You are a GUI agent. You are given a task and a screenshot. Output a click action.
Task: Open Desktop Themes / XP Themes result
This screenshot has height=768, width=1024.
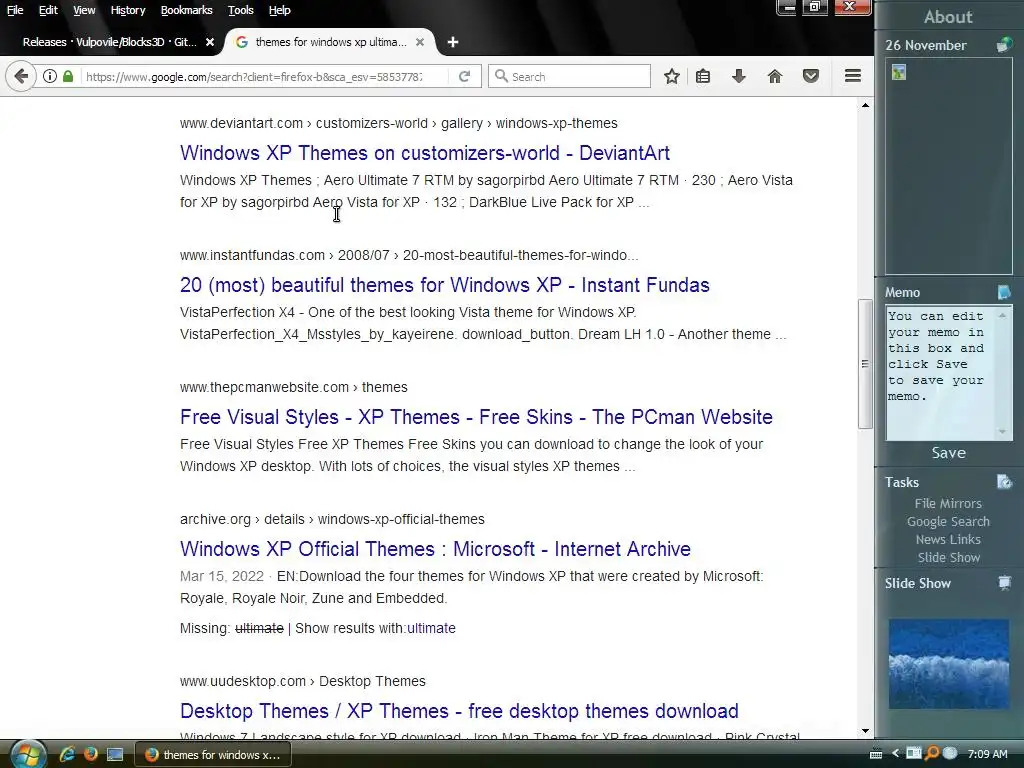[459, 711]
